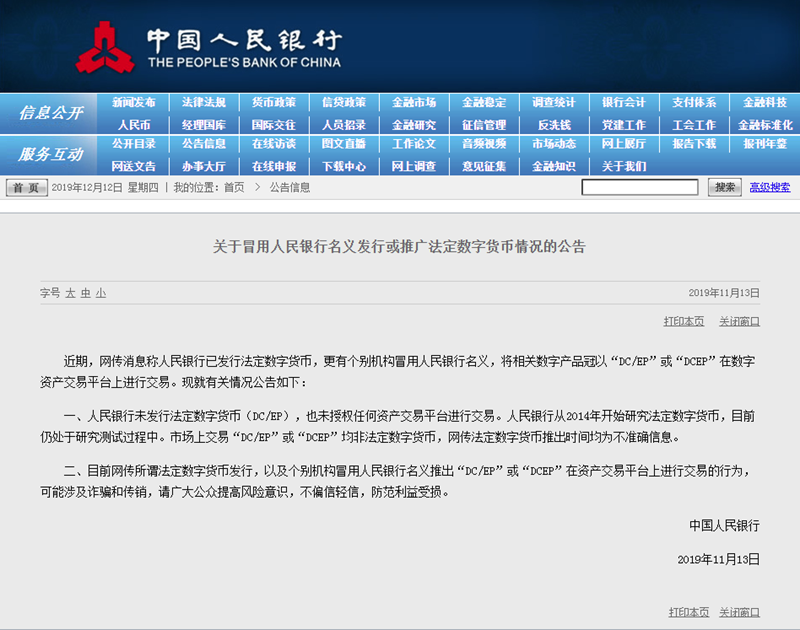Click bottom 关闭窗口 close window link
The width and height of the screenshot is (800, 630).
click(739, 611)
